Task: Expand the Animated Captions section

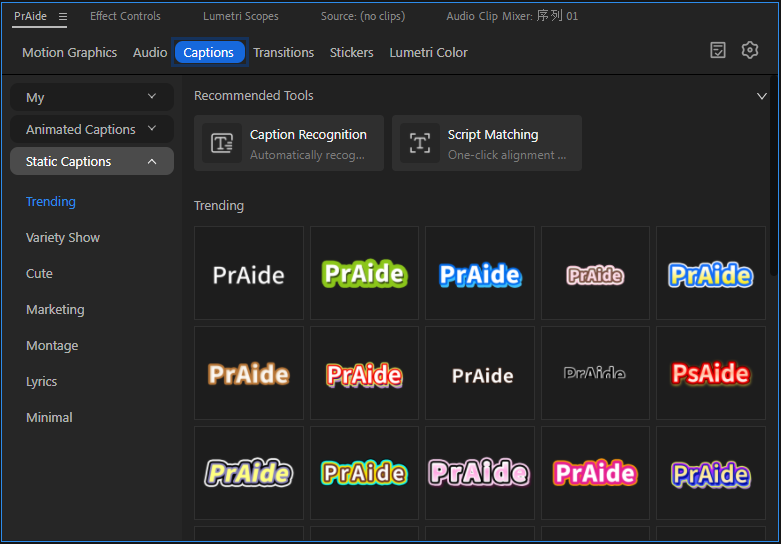Action: (x=92, y=129)
